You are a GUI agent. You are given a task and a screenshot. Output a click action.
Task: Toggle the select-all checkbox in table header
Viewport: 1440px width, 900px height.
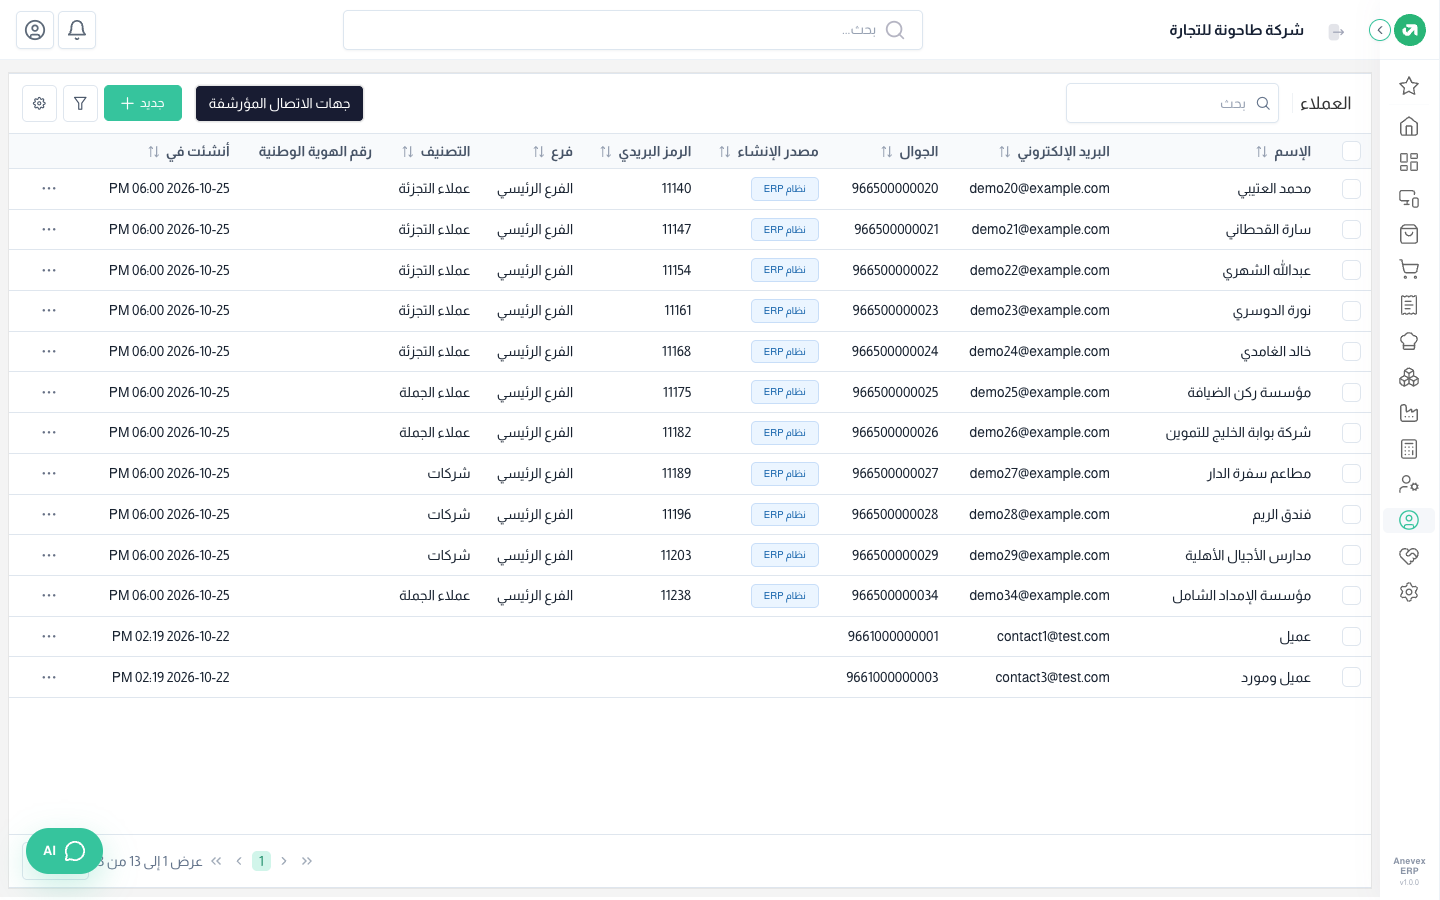[1352, 151]
